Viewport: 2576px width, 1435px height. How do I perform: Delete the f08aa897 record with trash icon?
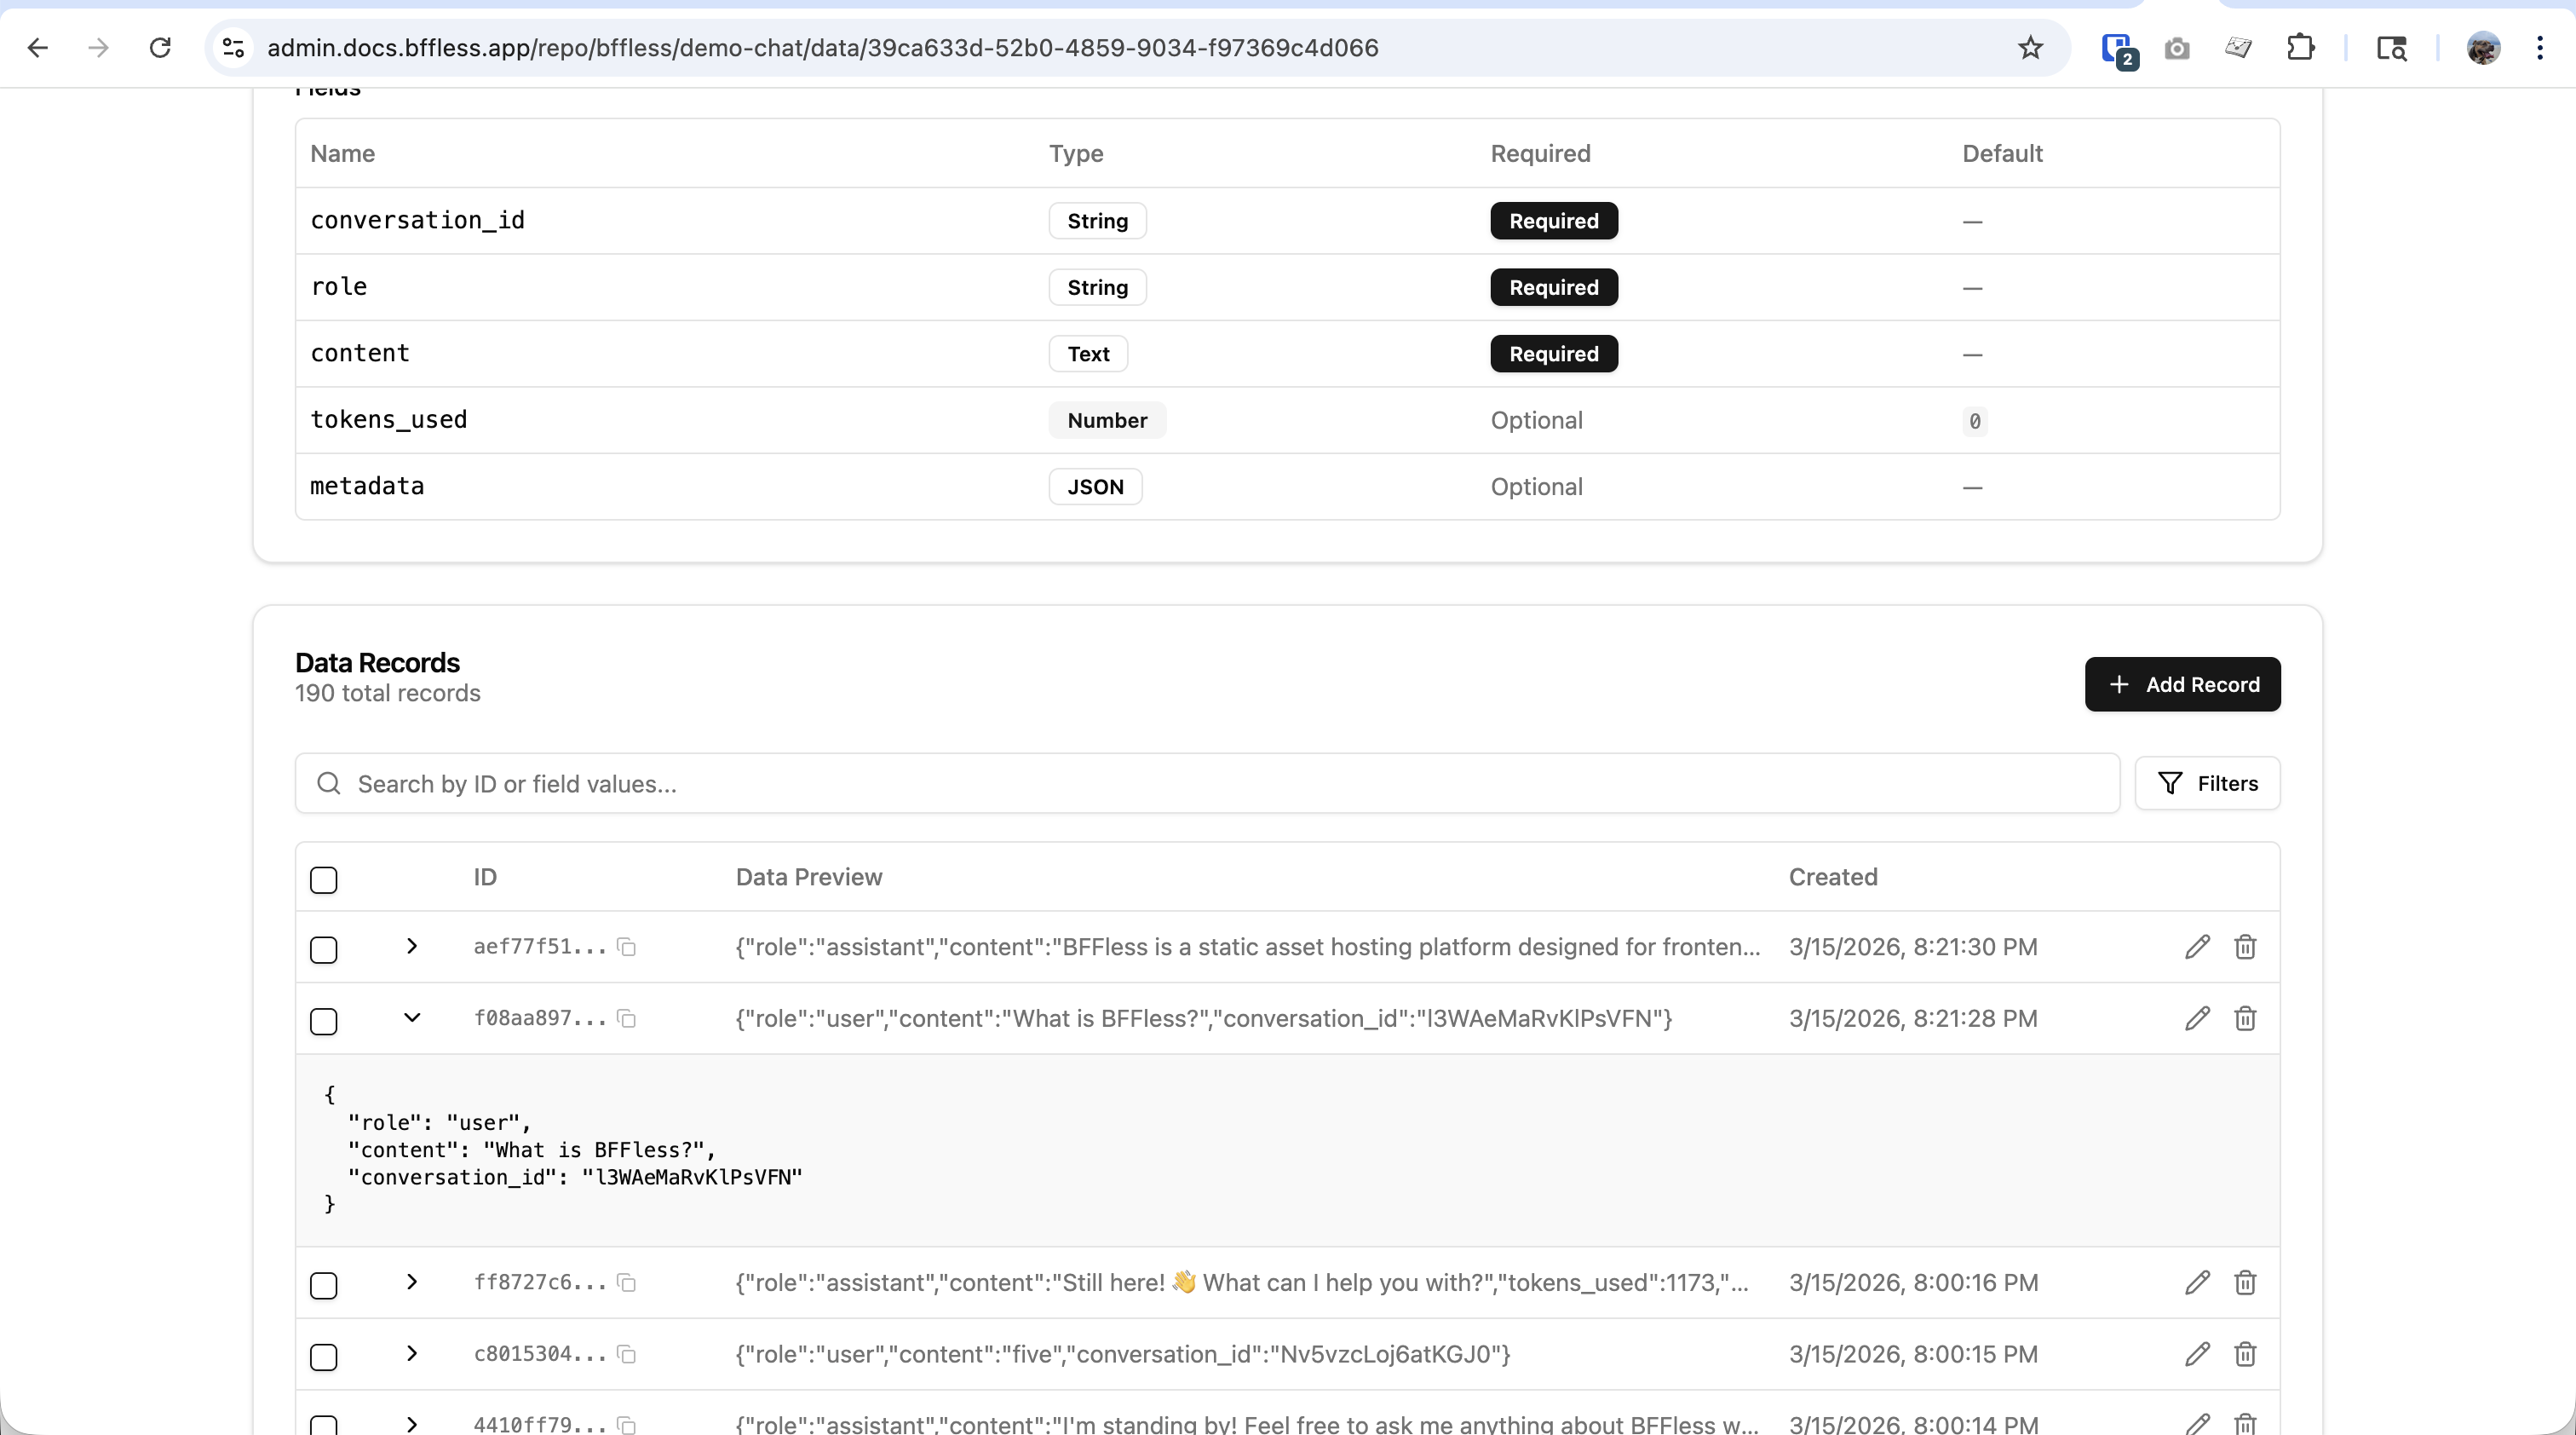2245,1018
